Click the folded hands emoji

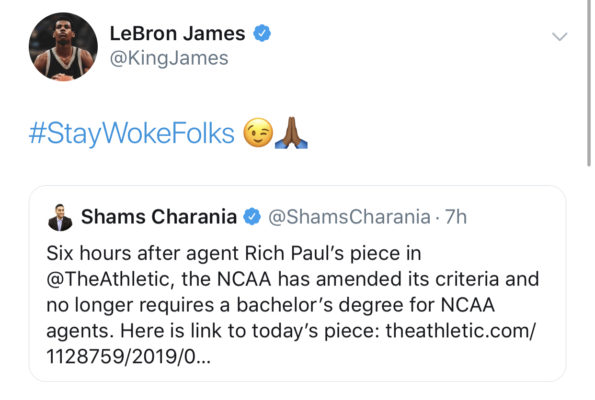click(291, 133)
